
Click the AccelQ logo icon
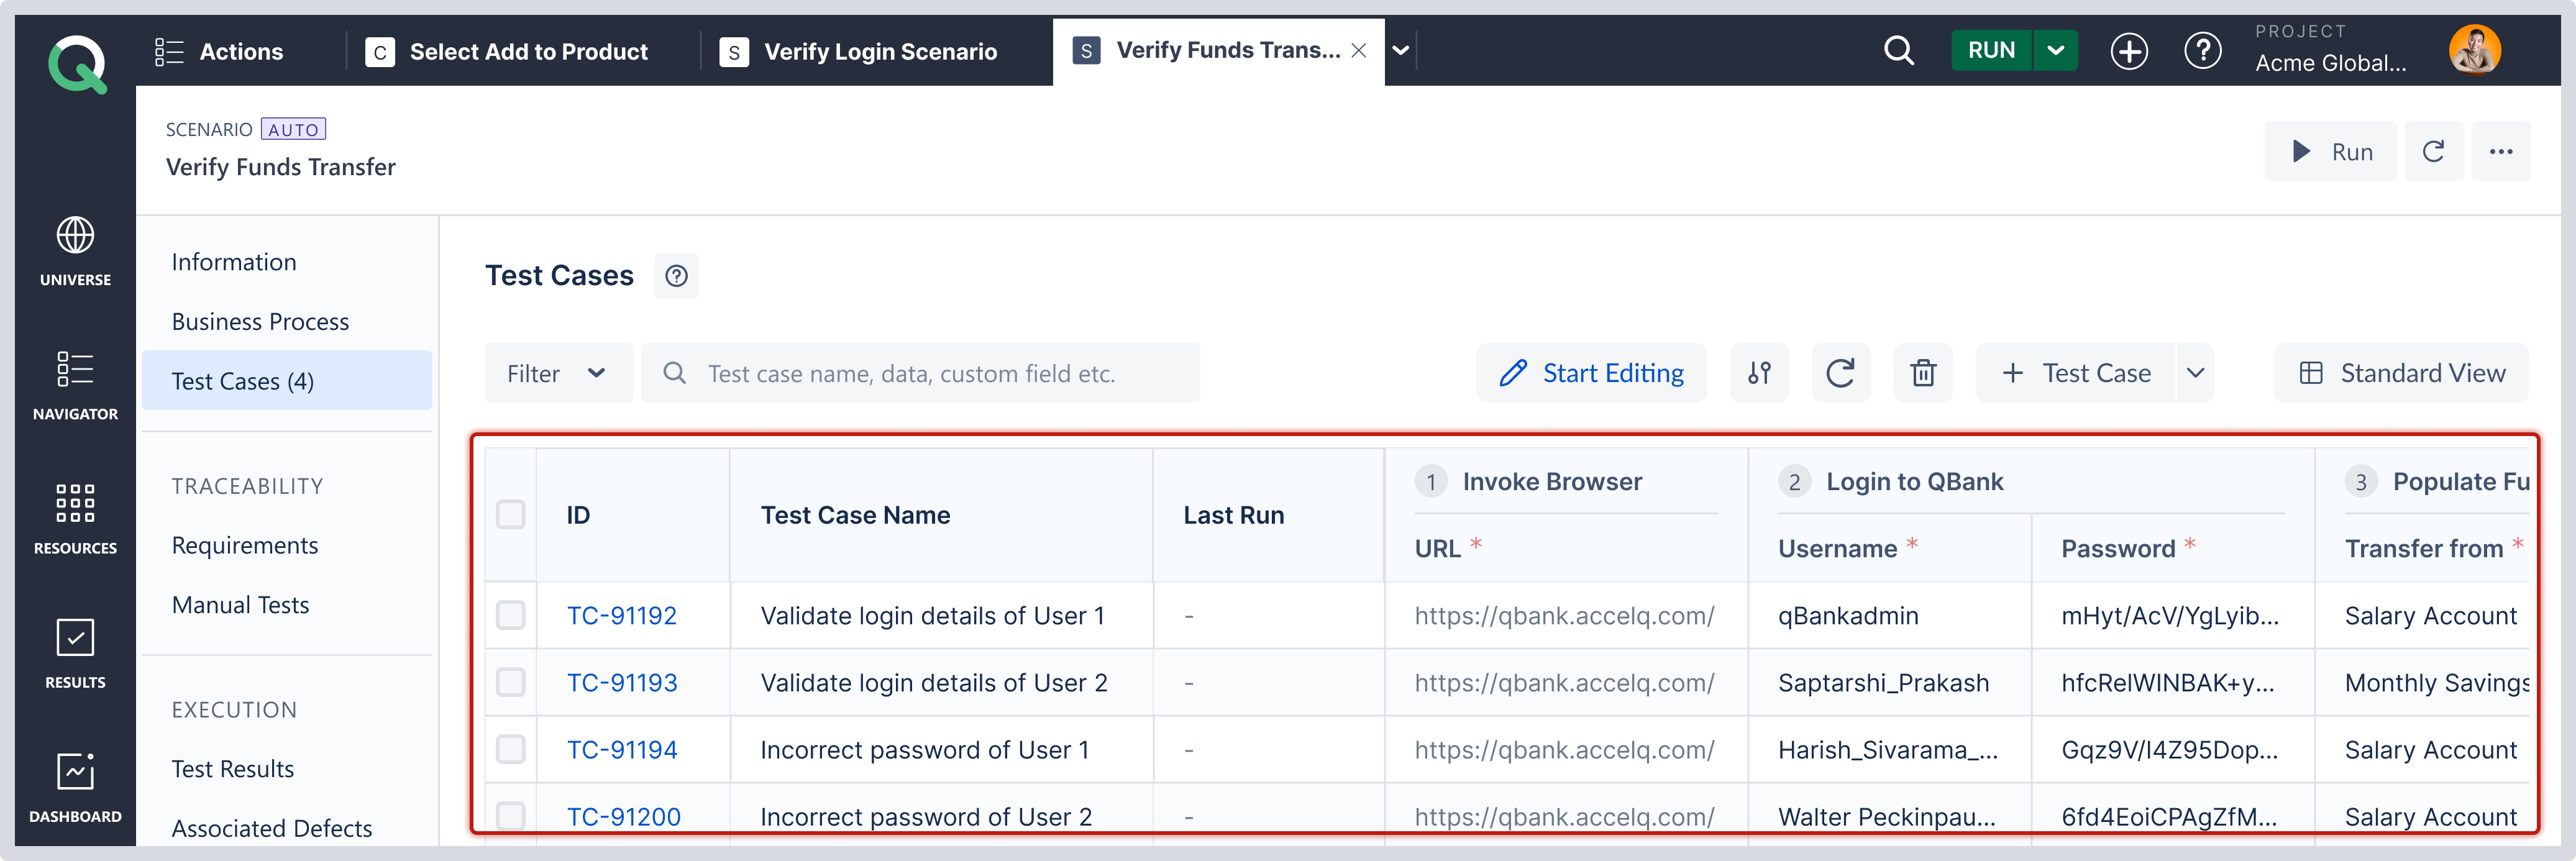(x=77, y=64)
